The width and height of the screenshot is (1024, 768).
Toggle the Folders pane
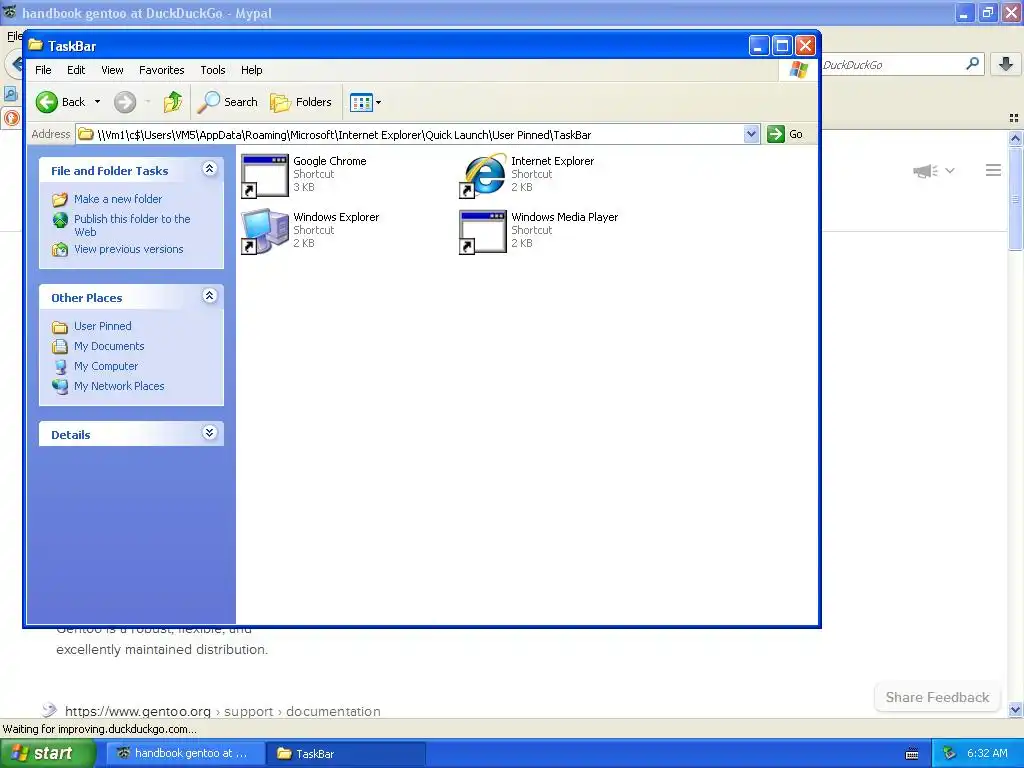(x=301, y=102)
